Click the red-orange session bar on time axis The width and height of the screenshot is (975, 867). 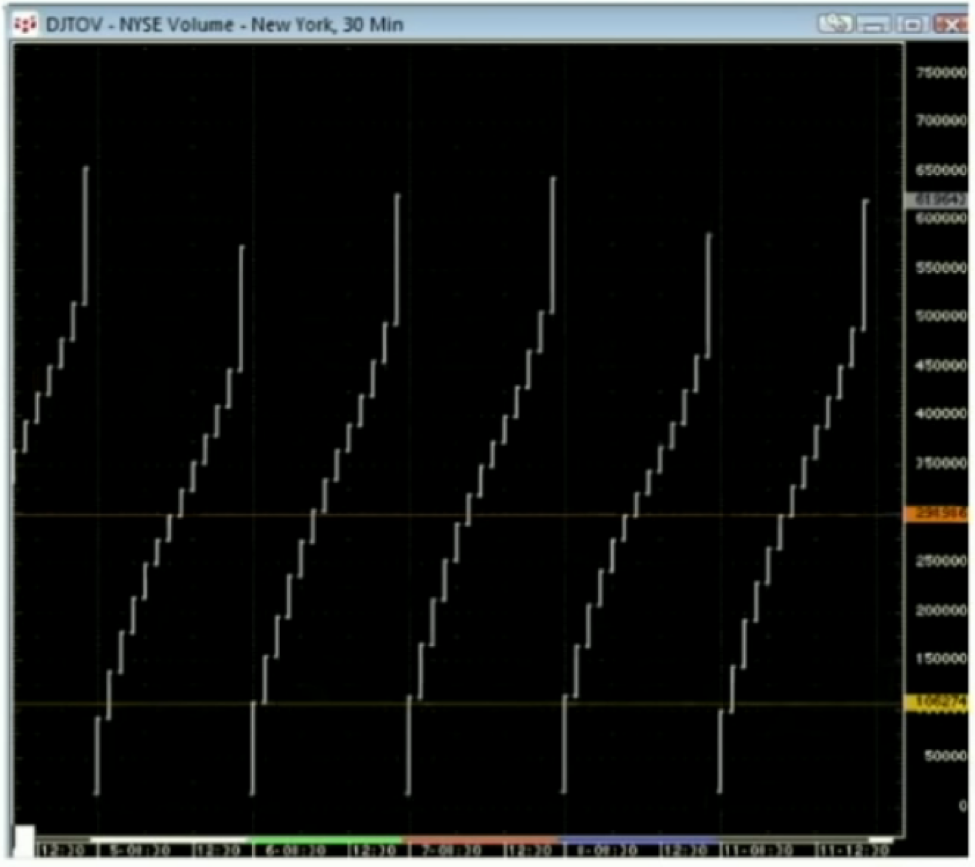pyautogui.click(x=482, y=839)
